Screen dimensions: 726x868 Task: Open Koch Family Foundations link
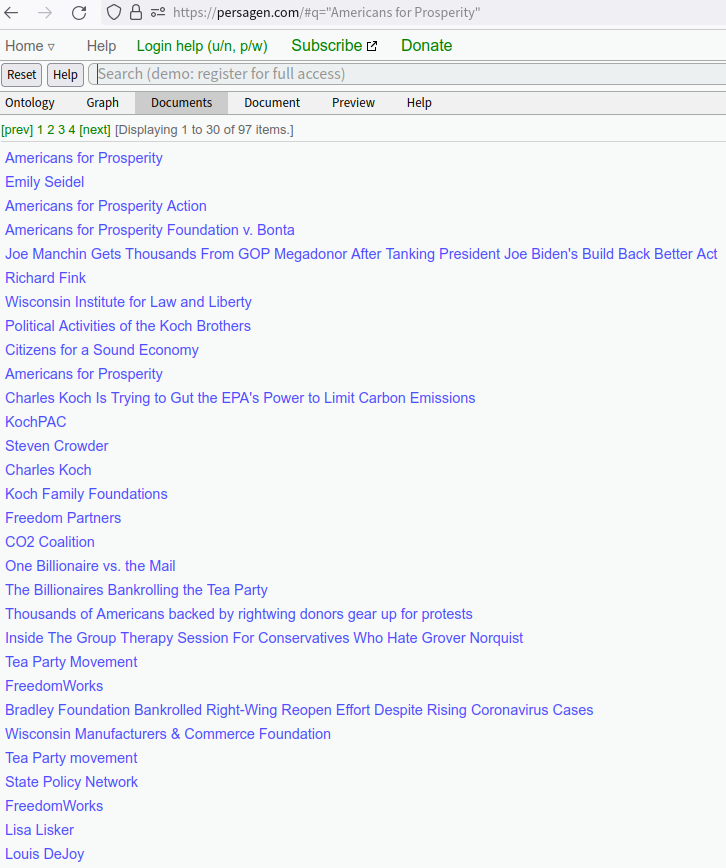tap(86, 494)
